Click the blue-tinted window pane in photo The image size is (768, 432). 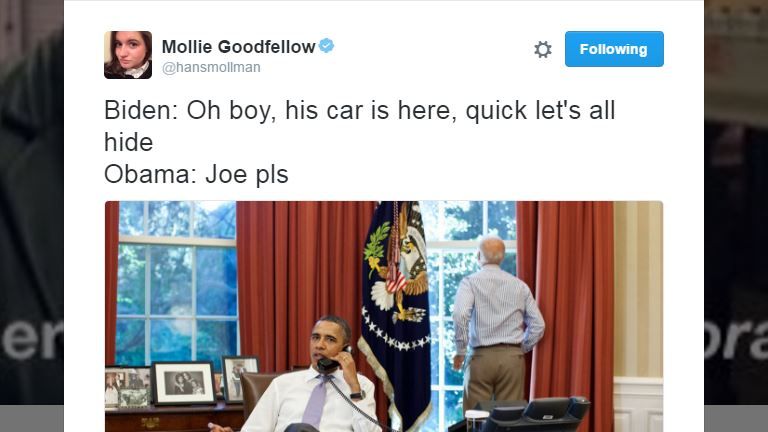[176, 284]
